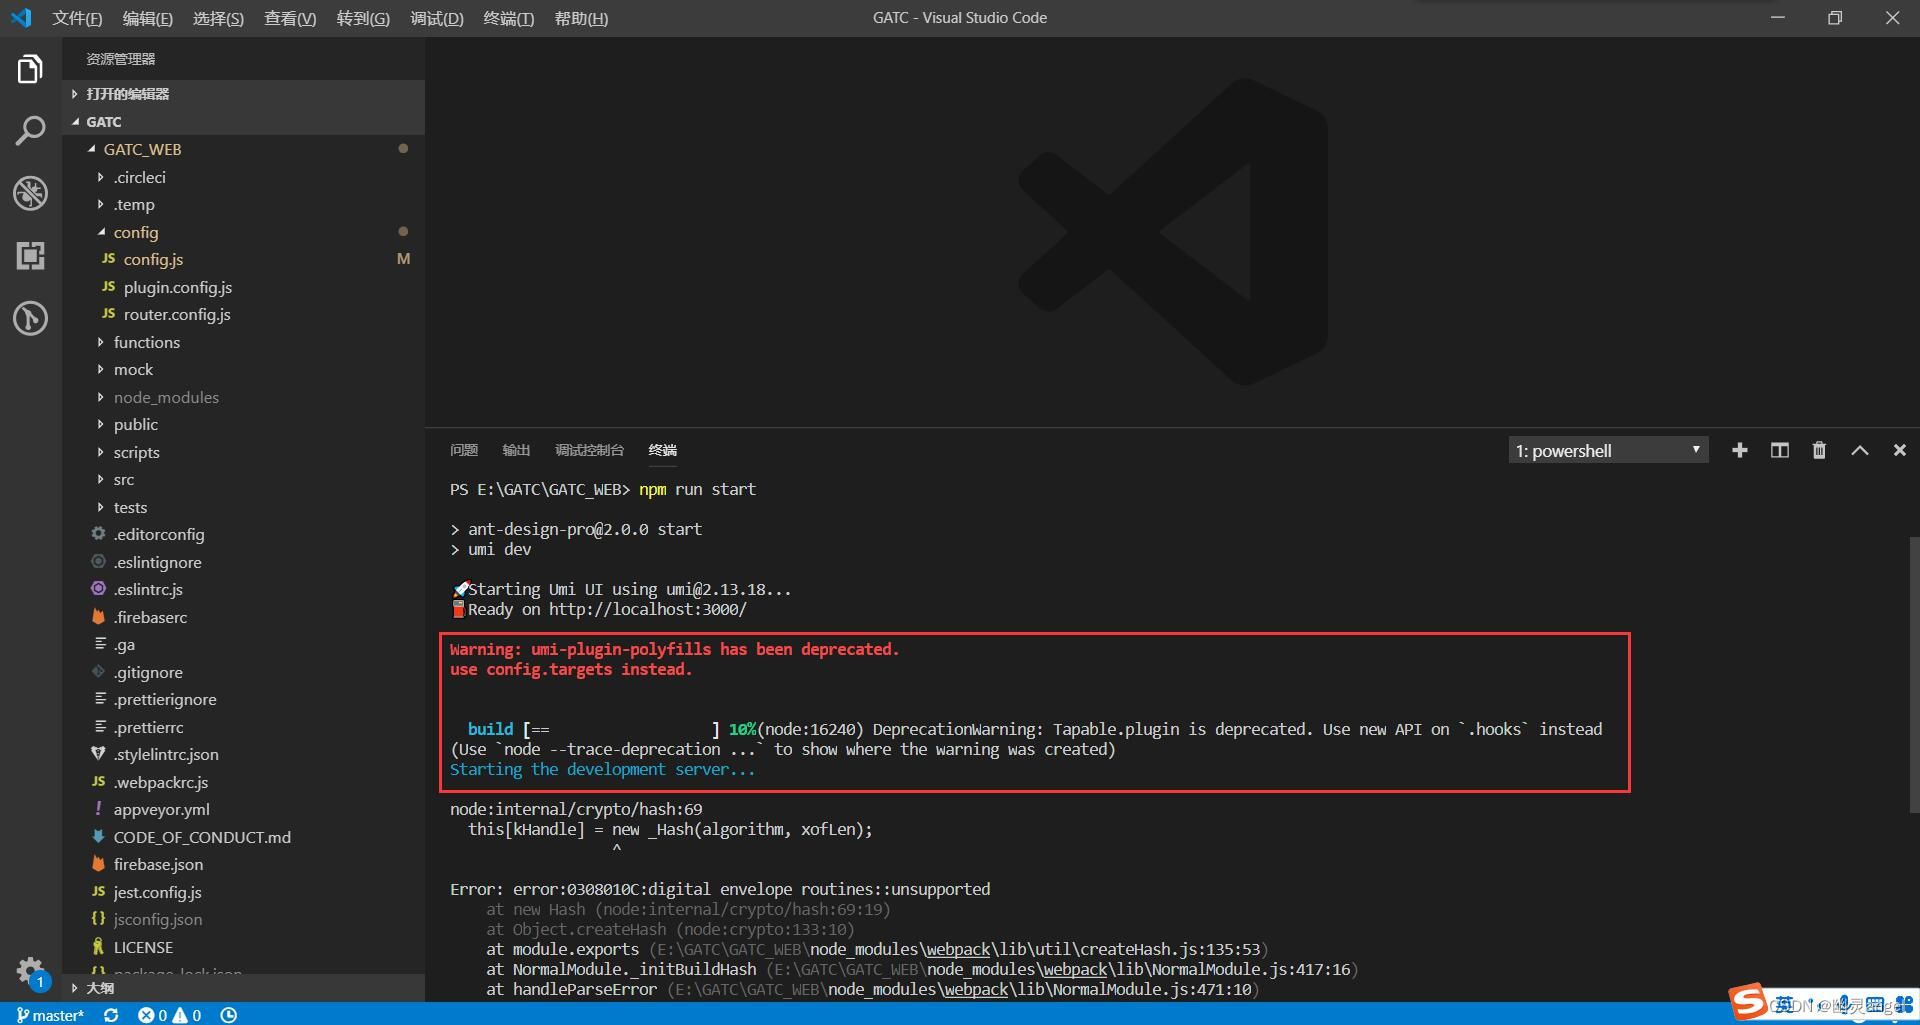This screenshot has height=1025, width=1920.
Task: Maximize the terminal panel with the chevron icon
Action: click(x=1859, y=450)
